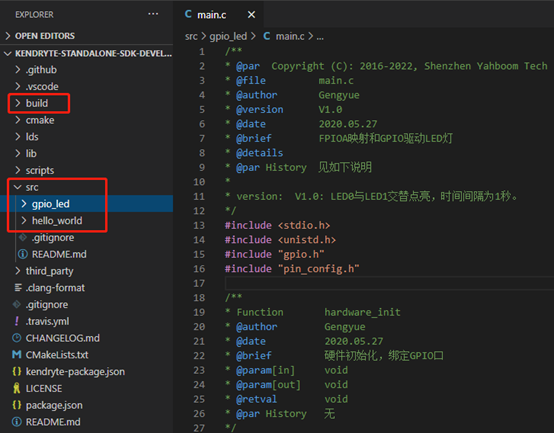Click the @version V1.0 comment line
This screenshot has width=554, height=433.
tap(284, 109)
